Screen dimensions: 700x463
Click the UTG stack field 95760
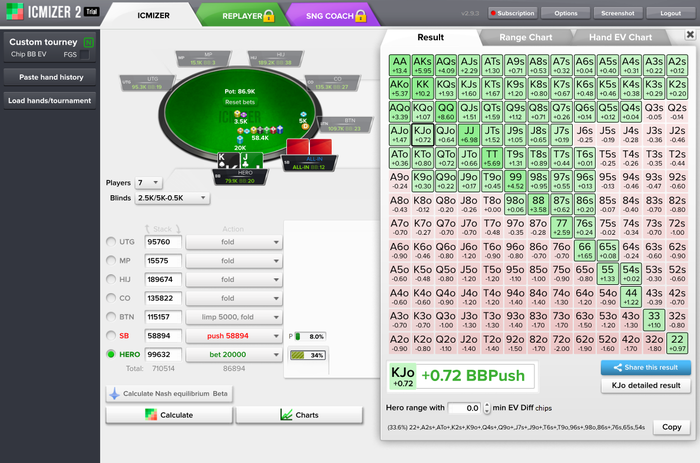(163, 242)
